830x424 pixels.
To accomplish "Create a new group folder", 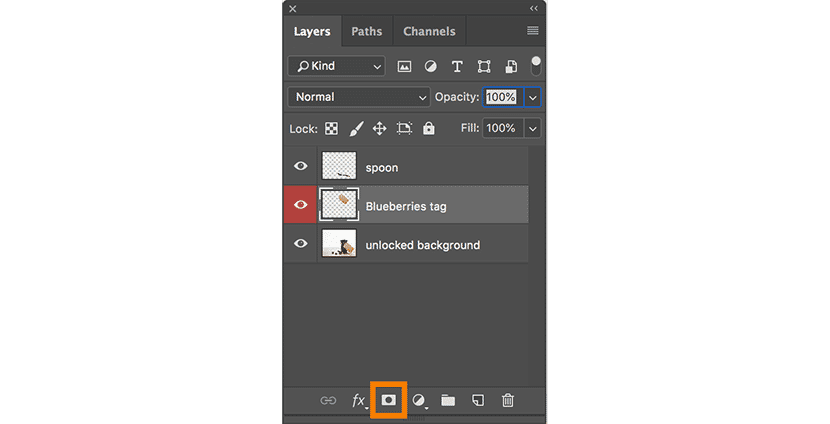I will tap(448, 400).
